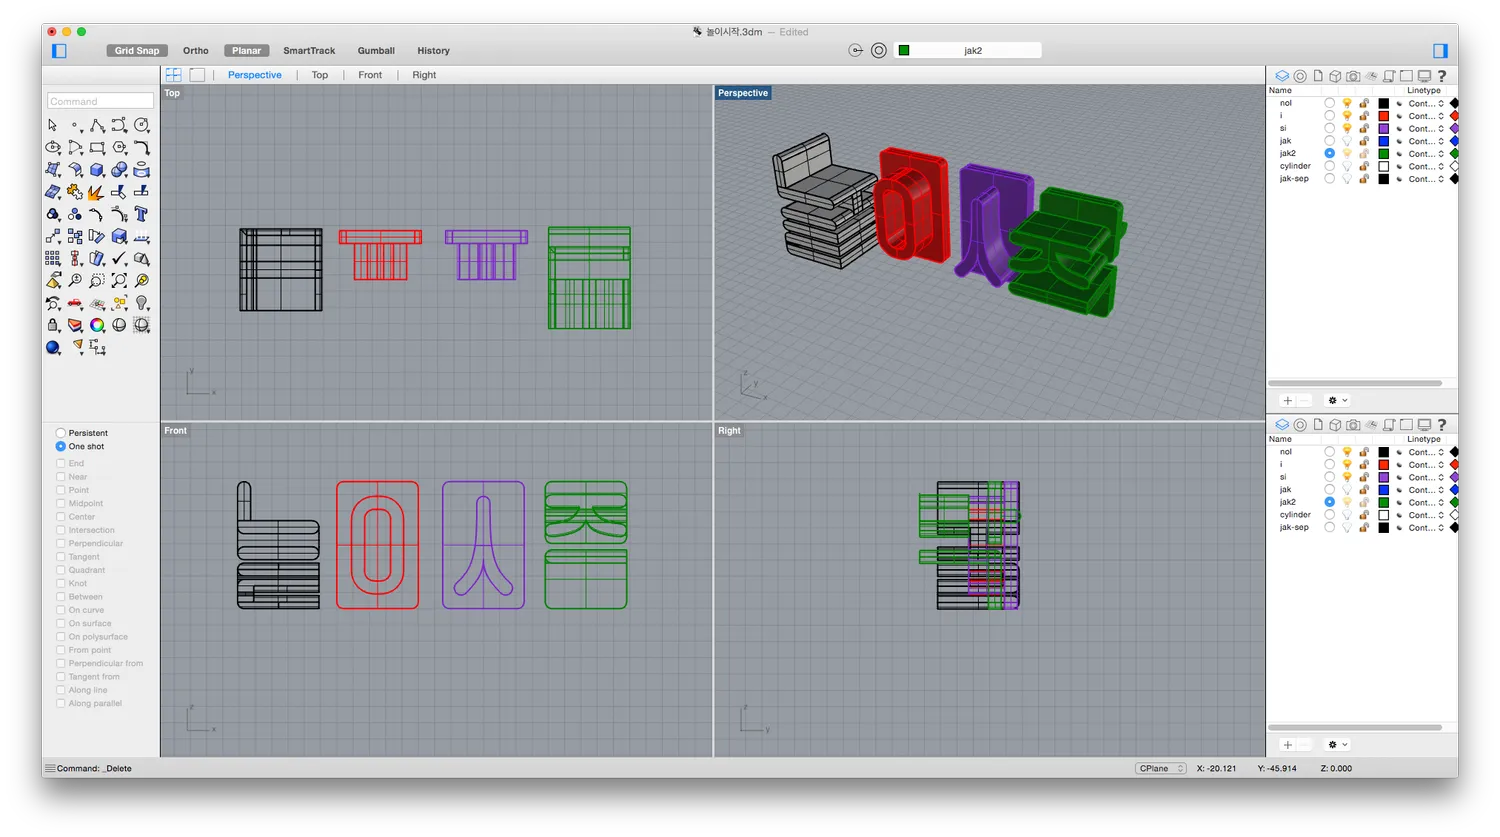Open gear options menu in lower layers panel
This screenshot has height=837, width=1500.
(1337, 745)
